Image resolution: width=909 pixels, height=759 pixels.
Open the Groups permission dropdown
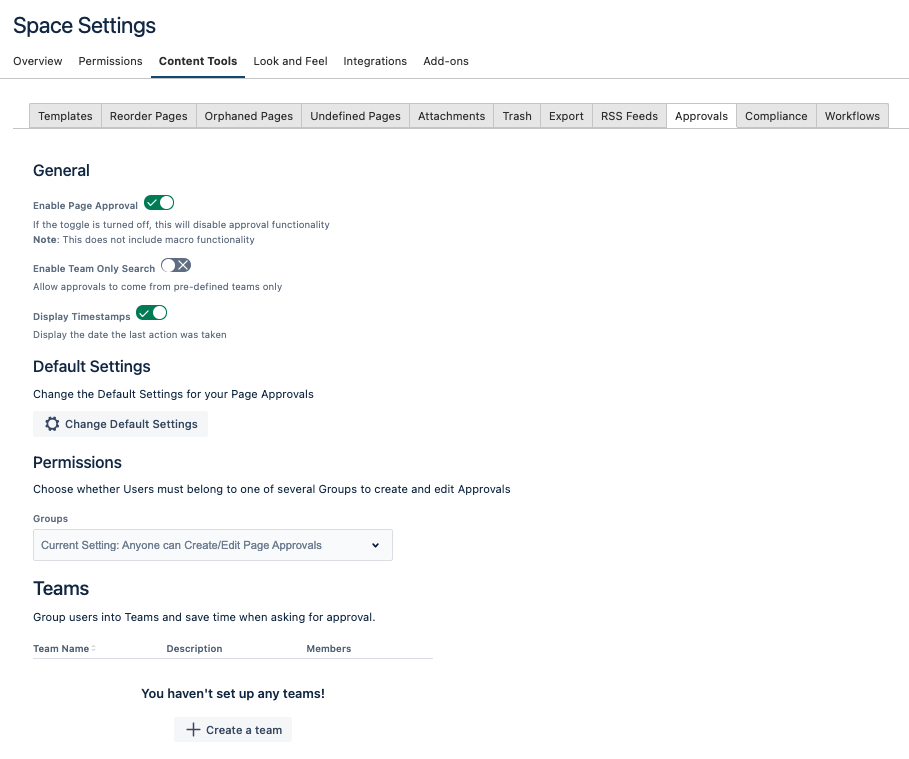(212, 545)
